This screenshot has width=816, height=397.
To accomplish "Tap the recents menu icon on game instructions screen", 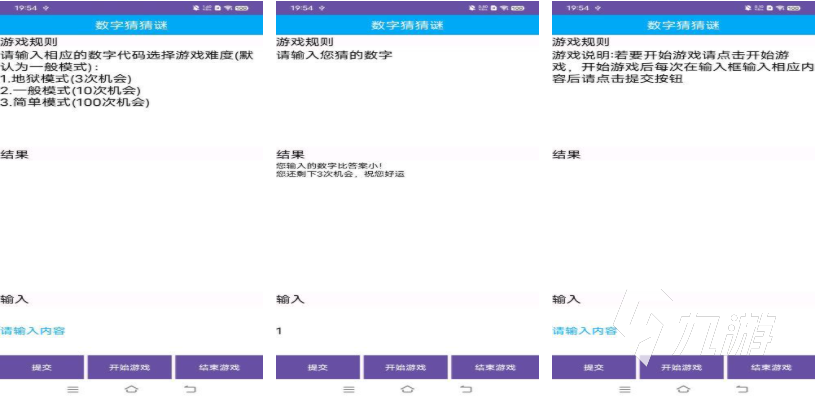I will point(625,389).
